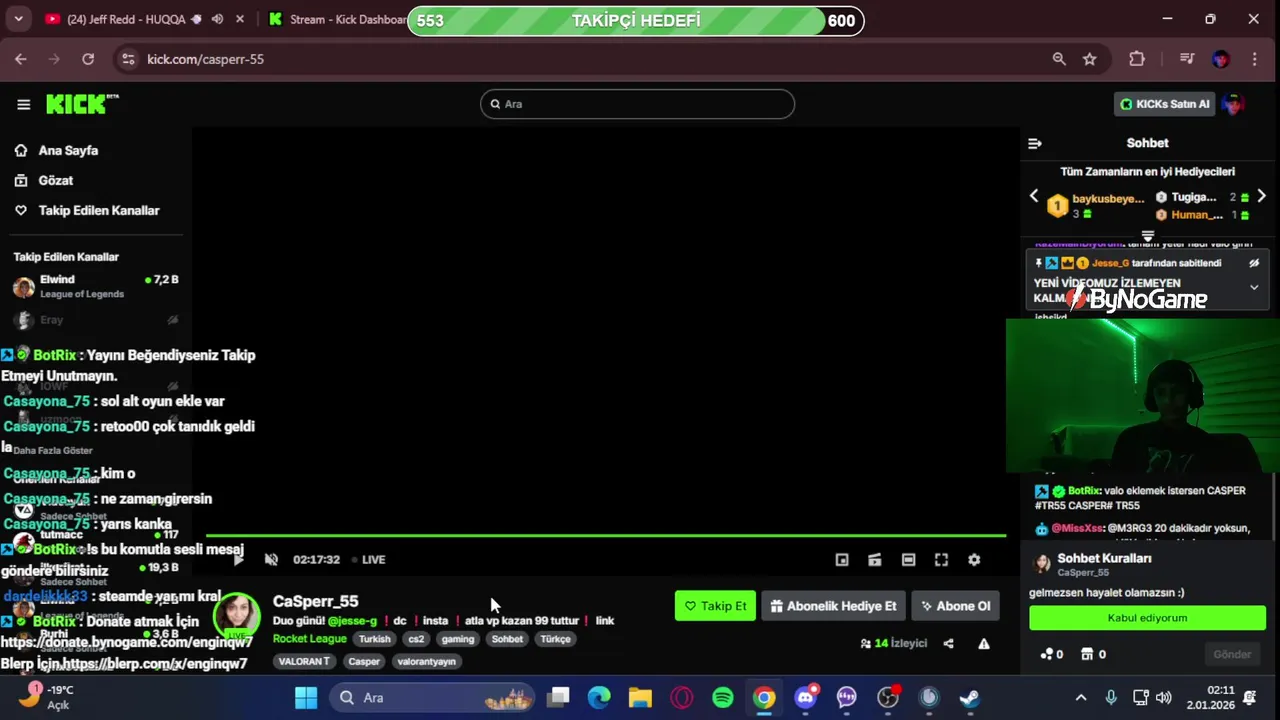This screenshot has height=720, width=1280.
Task: Open the chat shop icon
Action: pos(1087,654)
